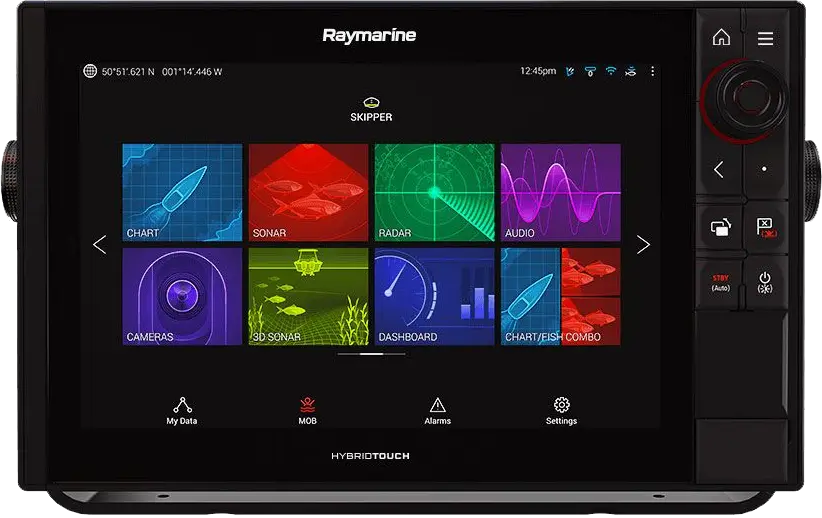Image resolution: width=822 pixels, height=518 pixels.
Task: Open My Data from bottom bar
Action: coord(182,410)
